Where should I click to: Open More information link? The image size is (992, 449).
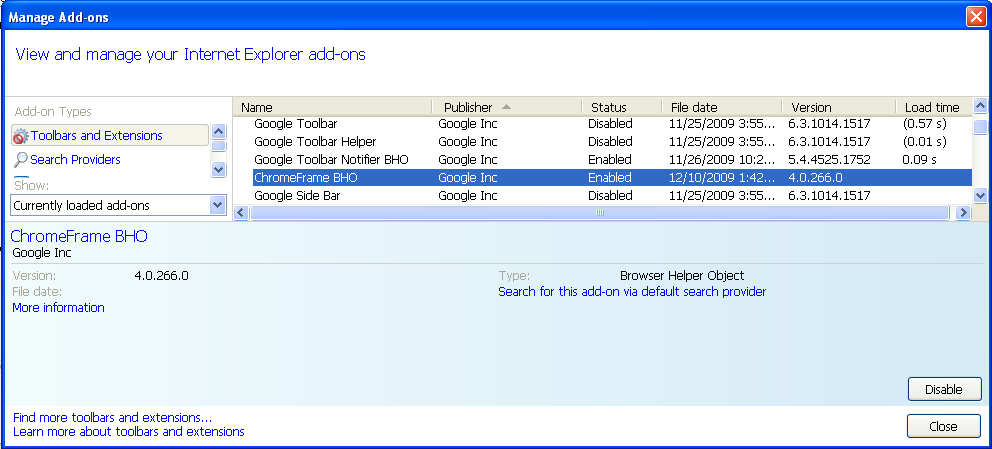pos(58,308)
